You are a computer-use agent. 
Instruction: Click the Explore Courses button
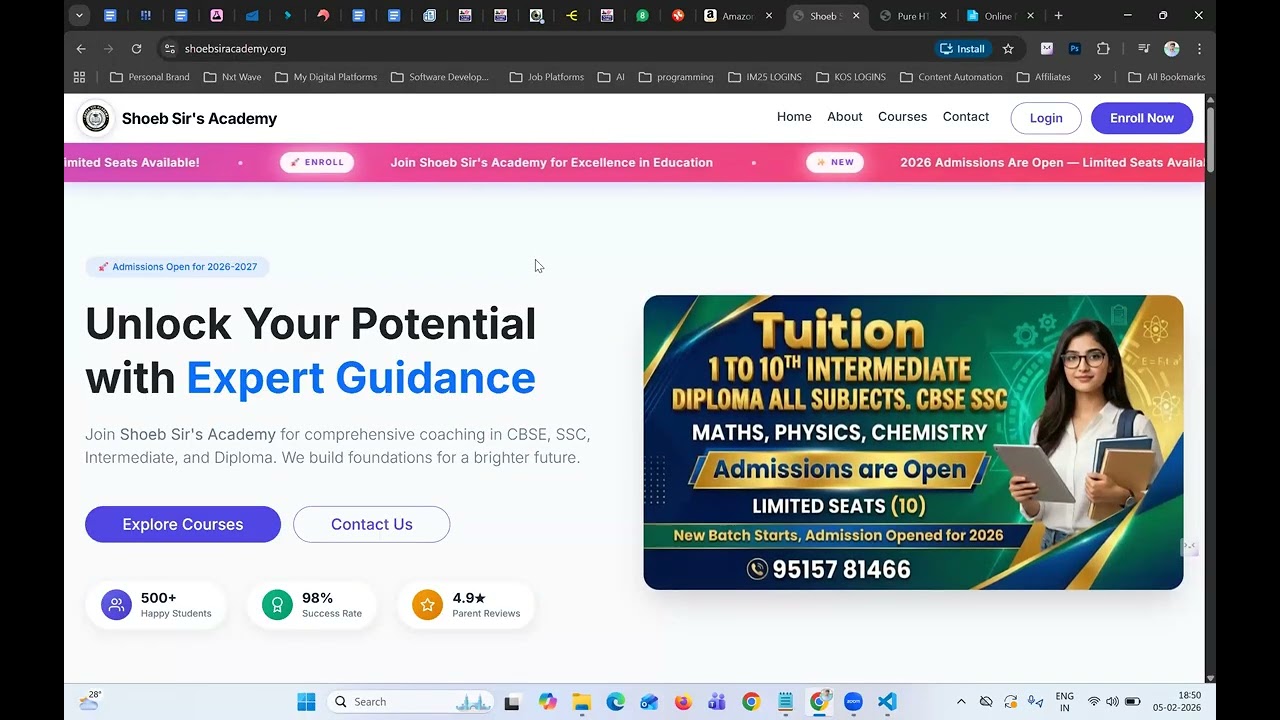point(183,524)
